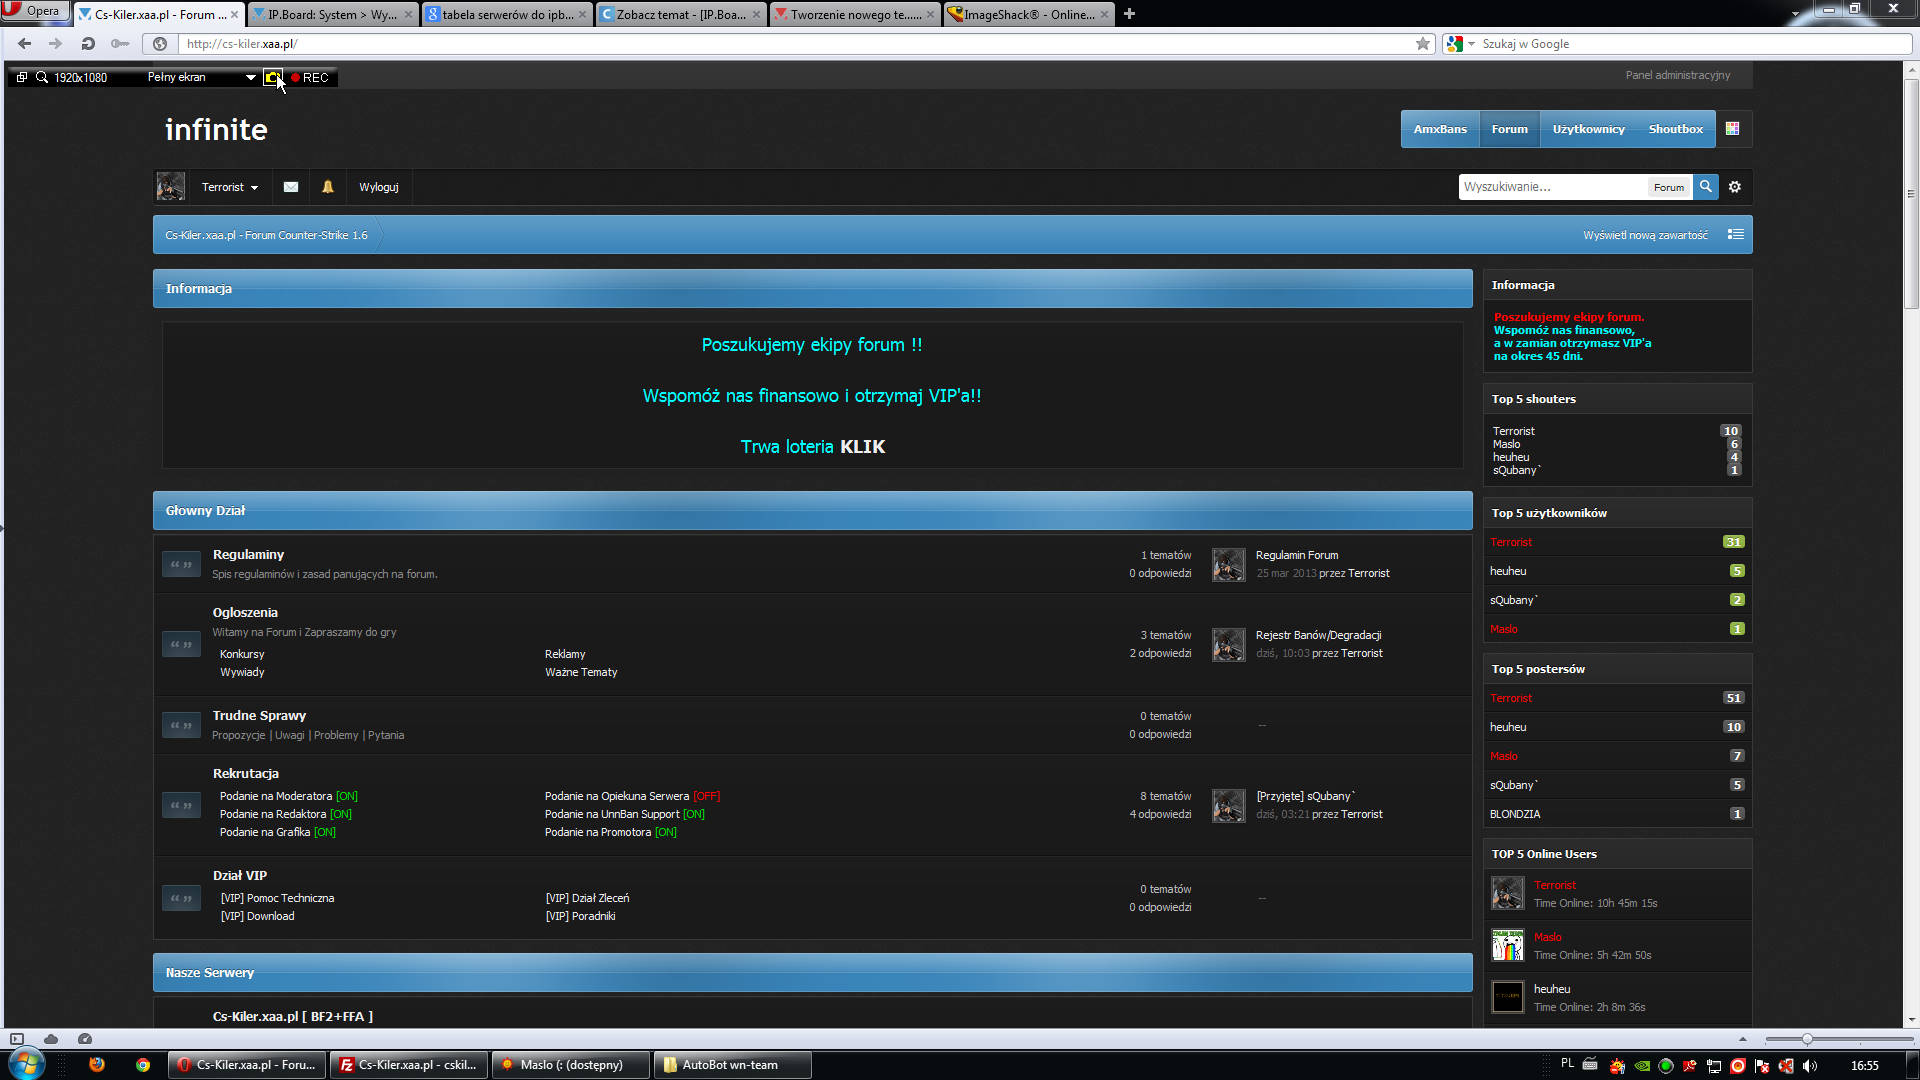The height and width of the screenshot is (1080, 1920).
Task: Open the private messages envelope icon
Action: (291, 187)
